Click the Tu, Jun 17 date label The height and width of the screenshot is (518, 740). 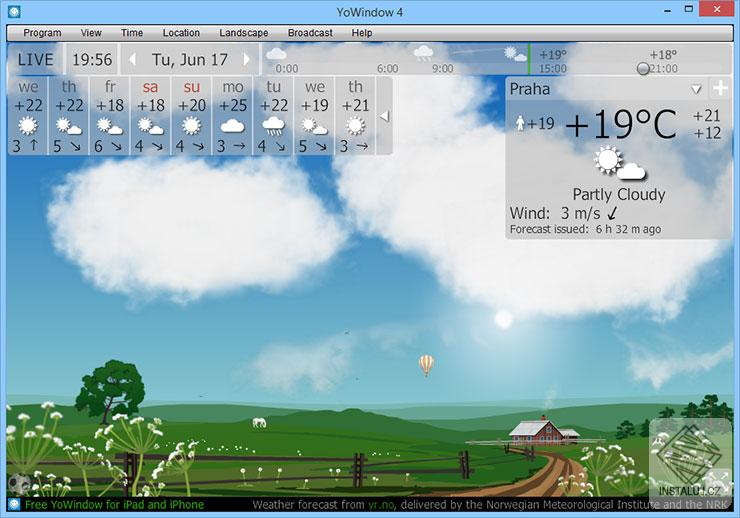click(190, 59)
